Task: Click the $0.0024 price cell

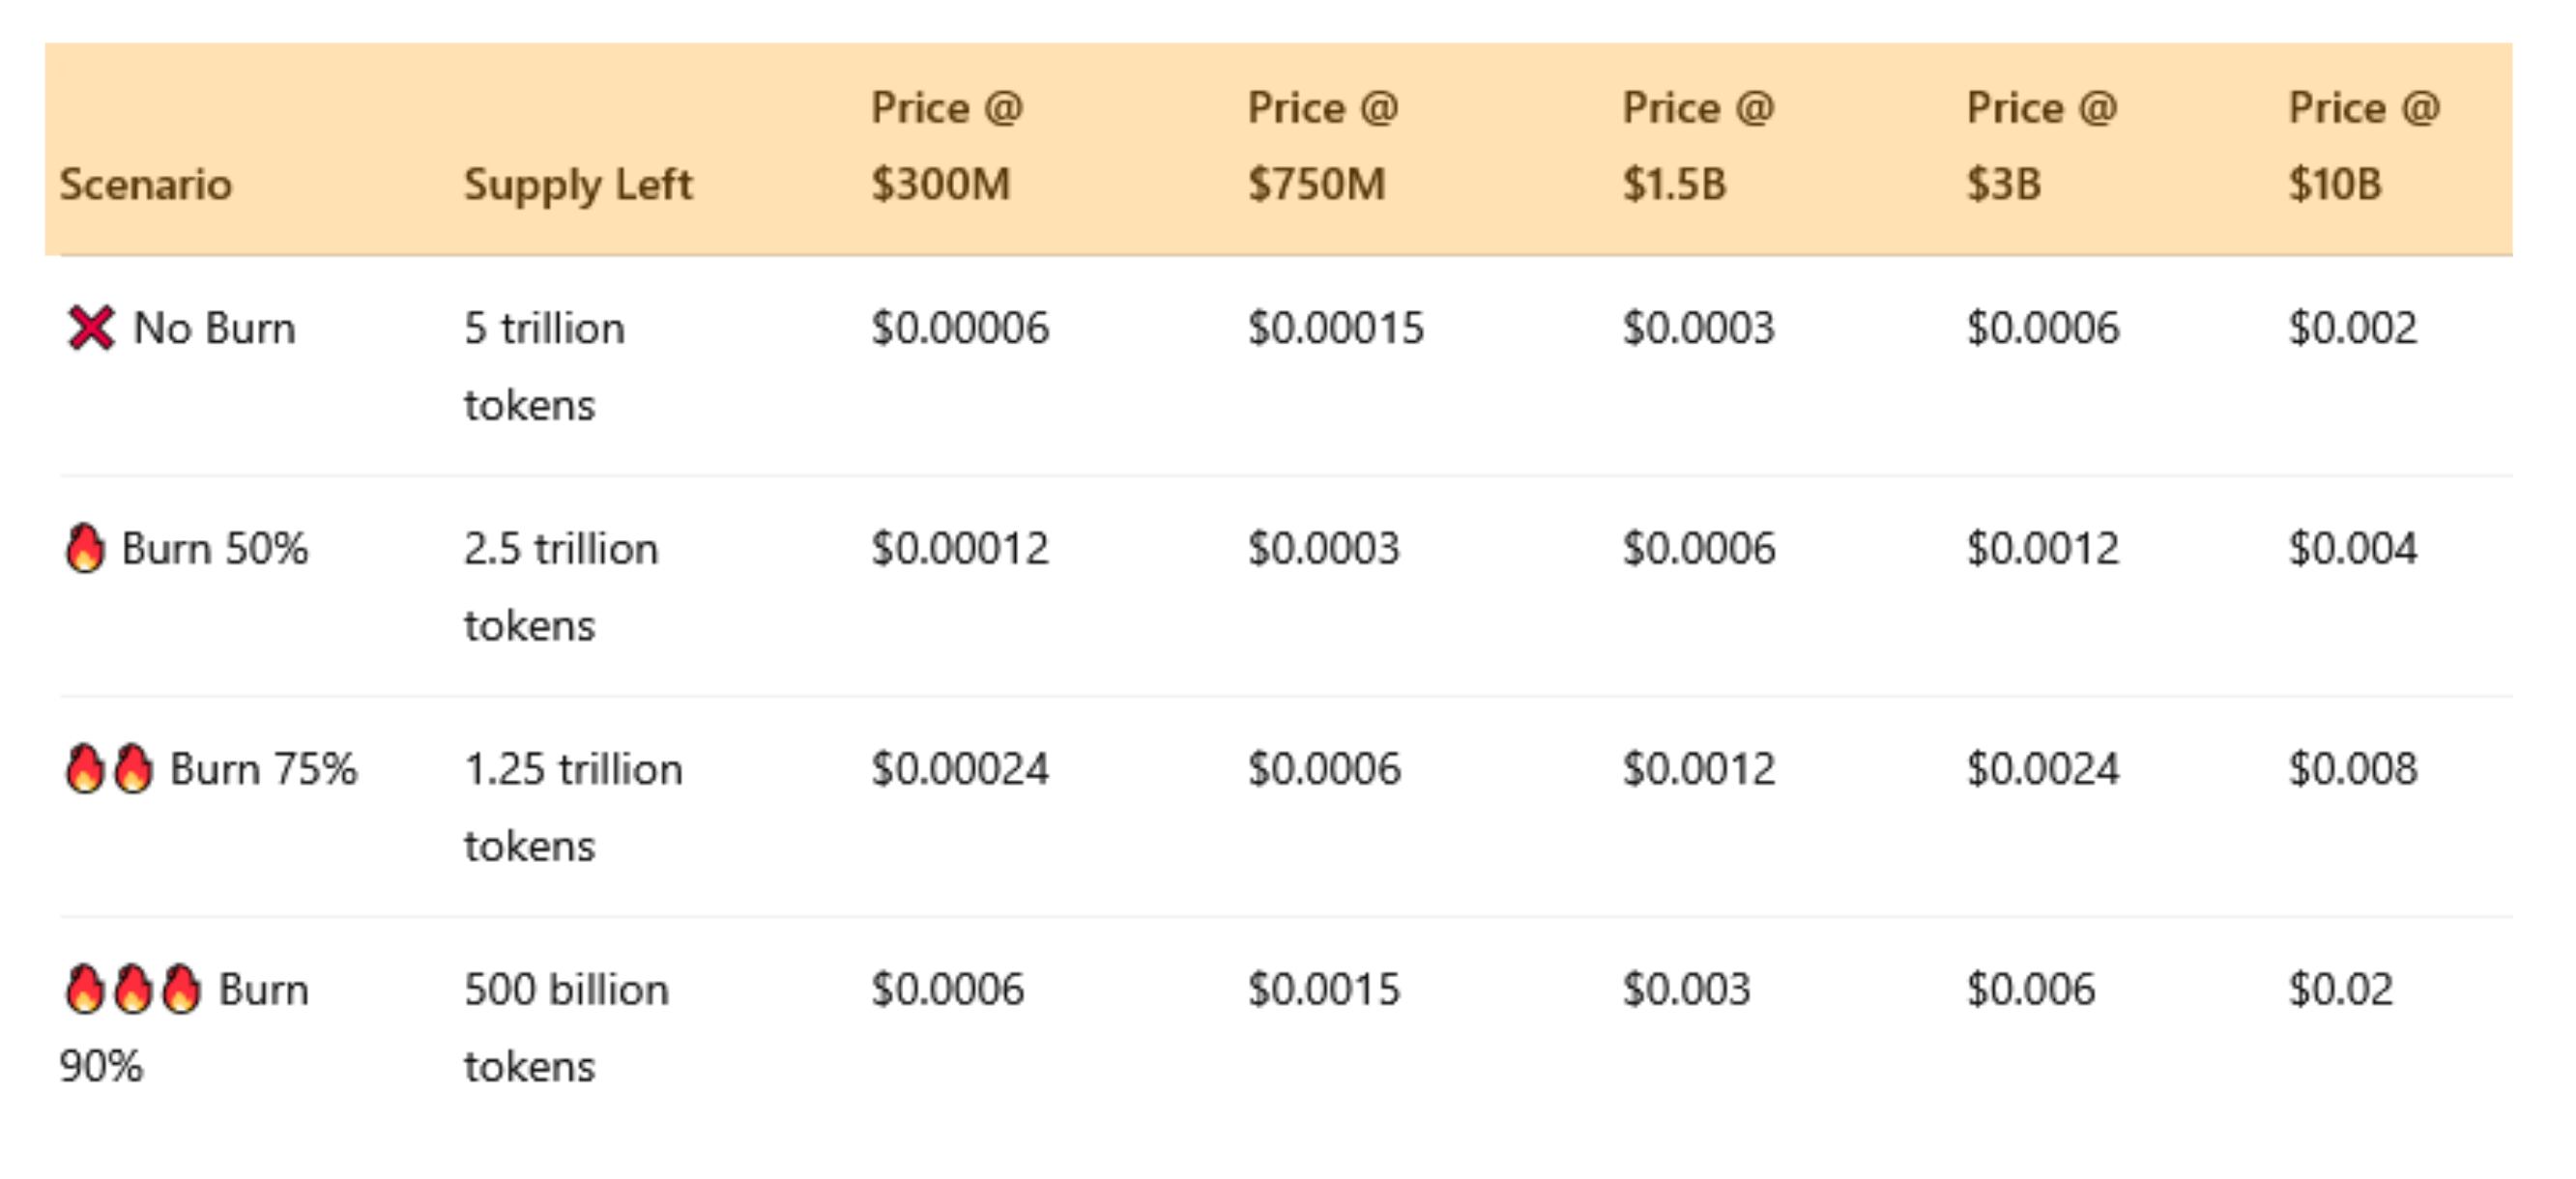Action: click(2042, 769)
